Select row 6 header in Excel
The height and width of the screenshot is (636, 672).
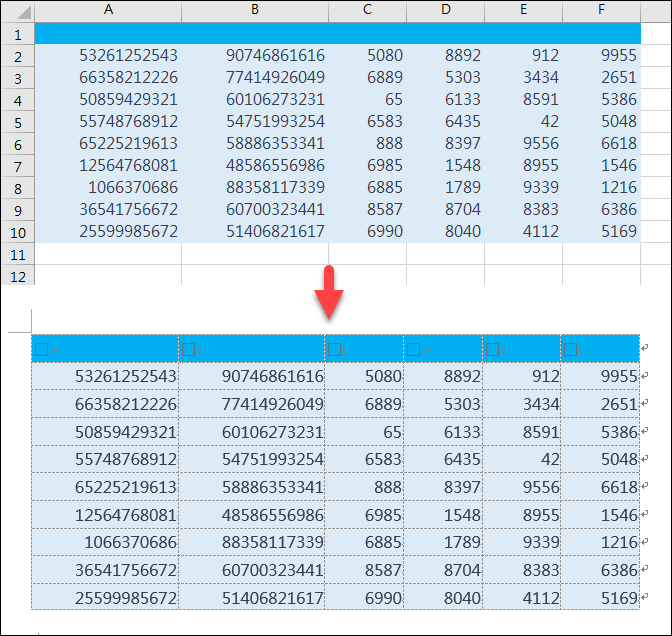[18, 144]
